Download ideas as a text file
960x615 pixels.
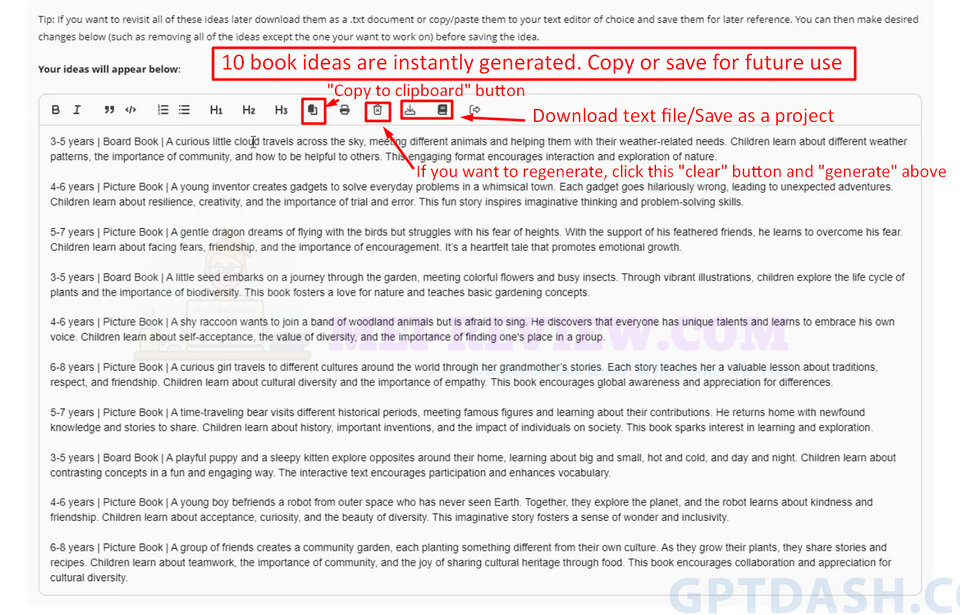click(410, 110)
